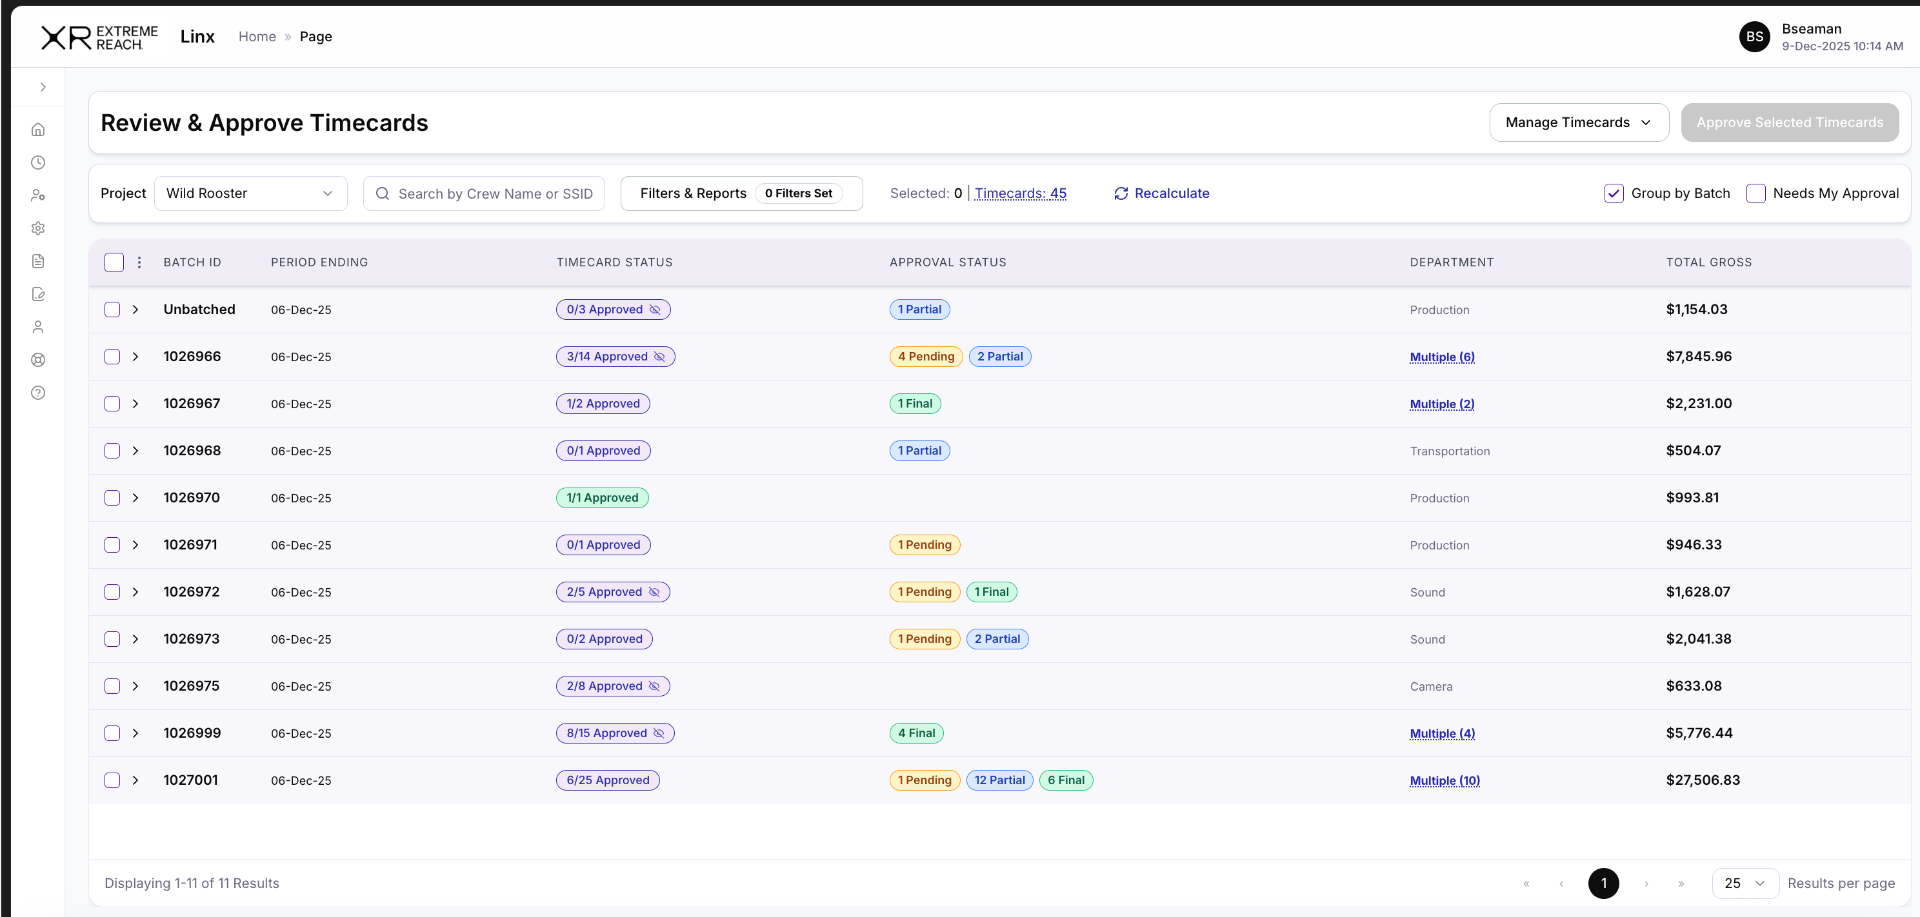Go to the first page arrow
This screenshot has width=1920, height=917.
(x=1526, y=884)
